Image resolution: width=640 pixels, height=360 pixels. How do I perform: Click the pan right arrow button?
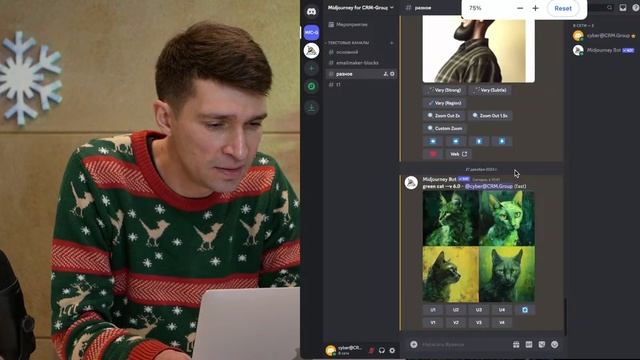tap(456, 141)
